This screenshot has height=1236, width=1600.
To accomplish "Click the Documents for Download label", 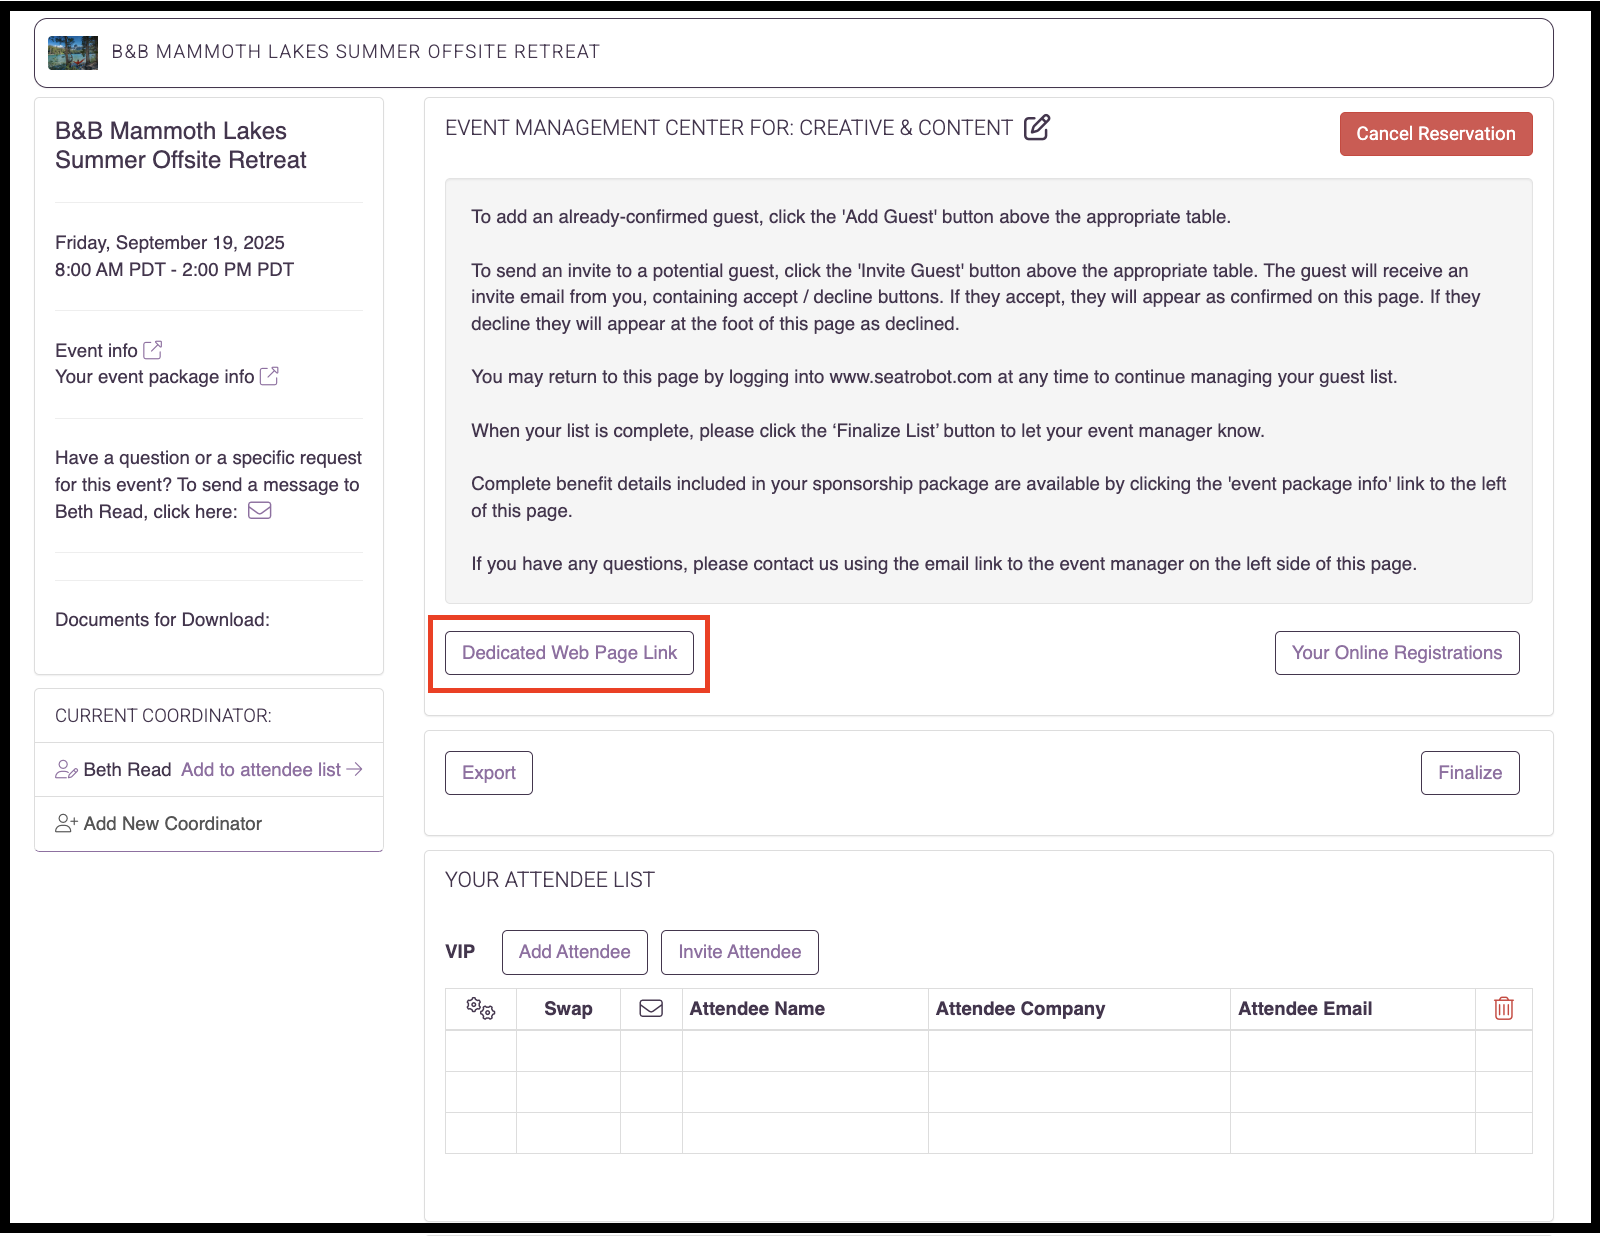I will pyautogui.click(x=162, y=620).
